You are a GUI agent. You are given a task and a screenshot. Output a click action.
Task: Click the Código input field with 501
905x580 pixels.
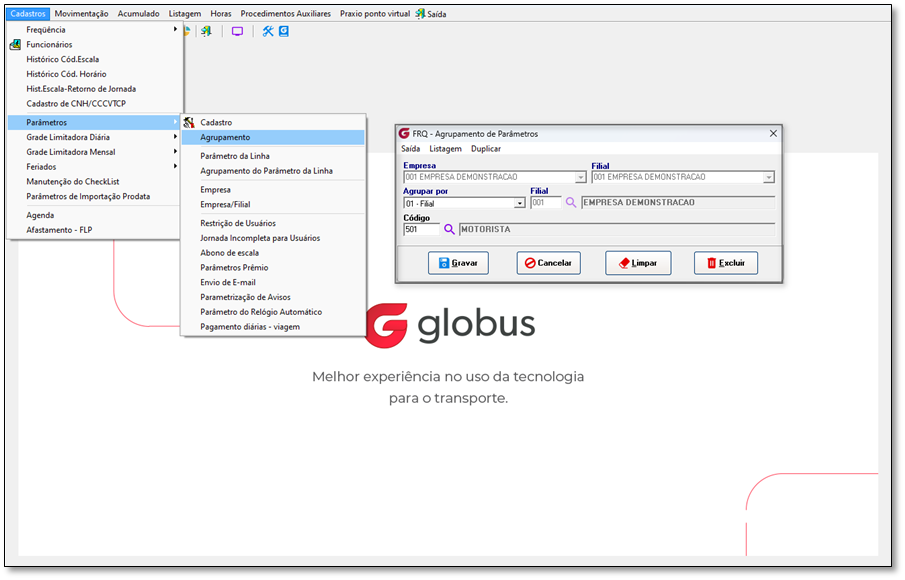(x=422, y=229)
